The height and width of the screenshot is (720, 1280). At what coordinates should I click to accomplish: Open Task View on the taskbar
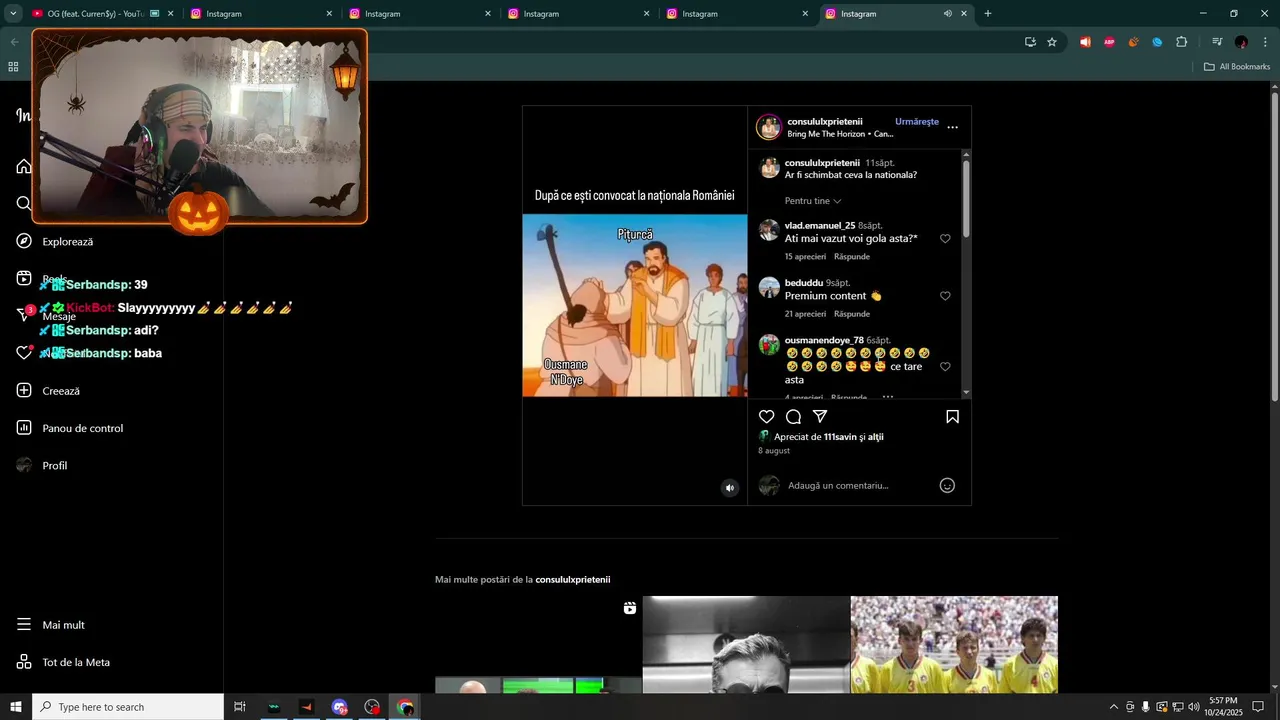[240, 707]
